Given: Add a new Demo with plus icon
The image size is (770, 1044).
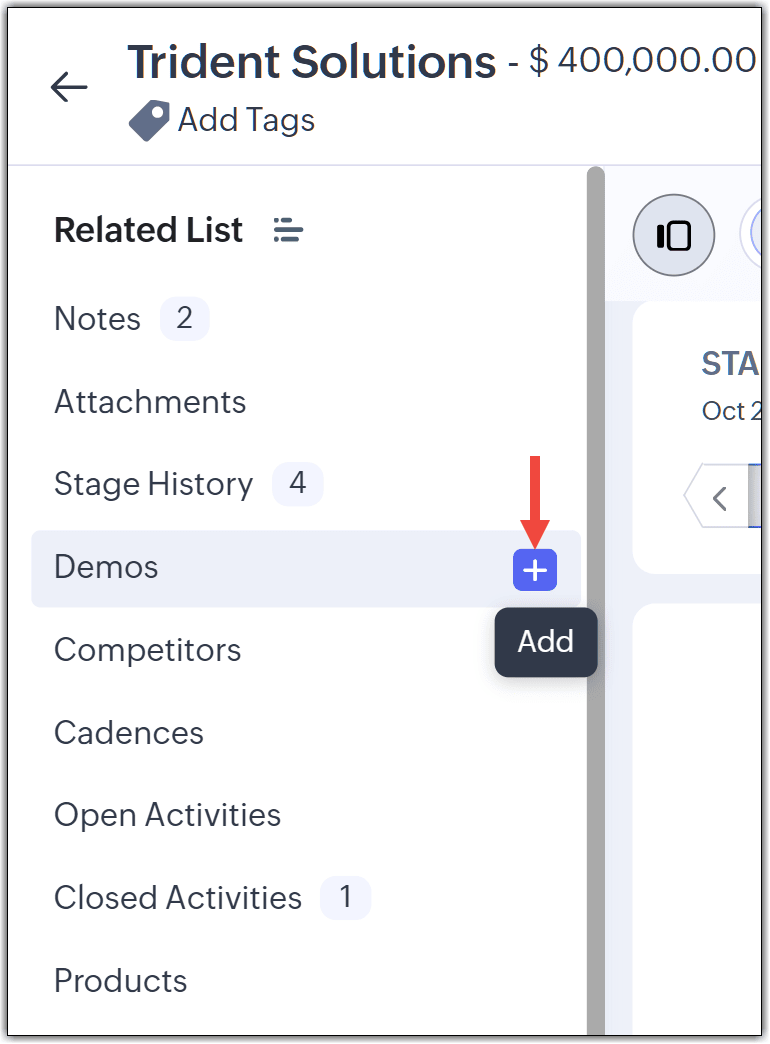Looking at the screenshot, I should 535,570.
